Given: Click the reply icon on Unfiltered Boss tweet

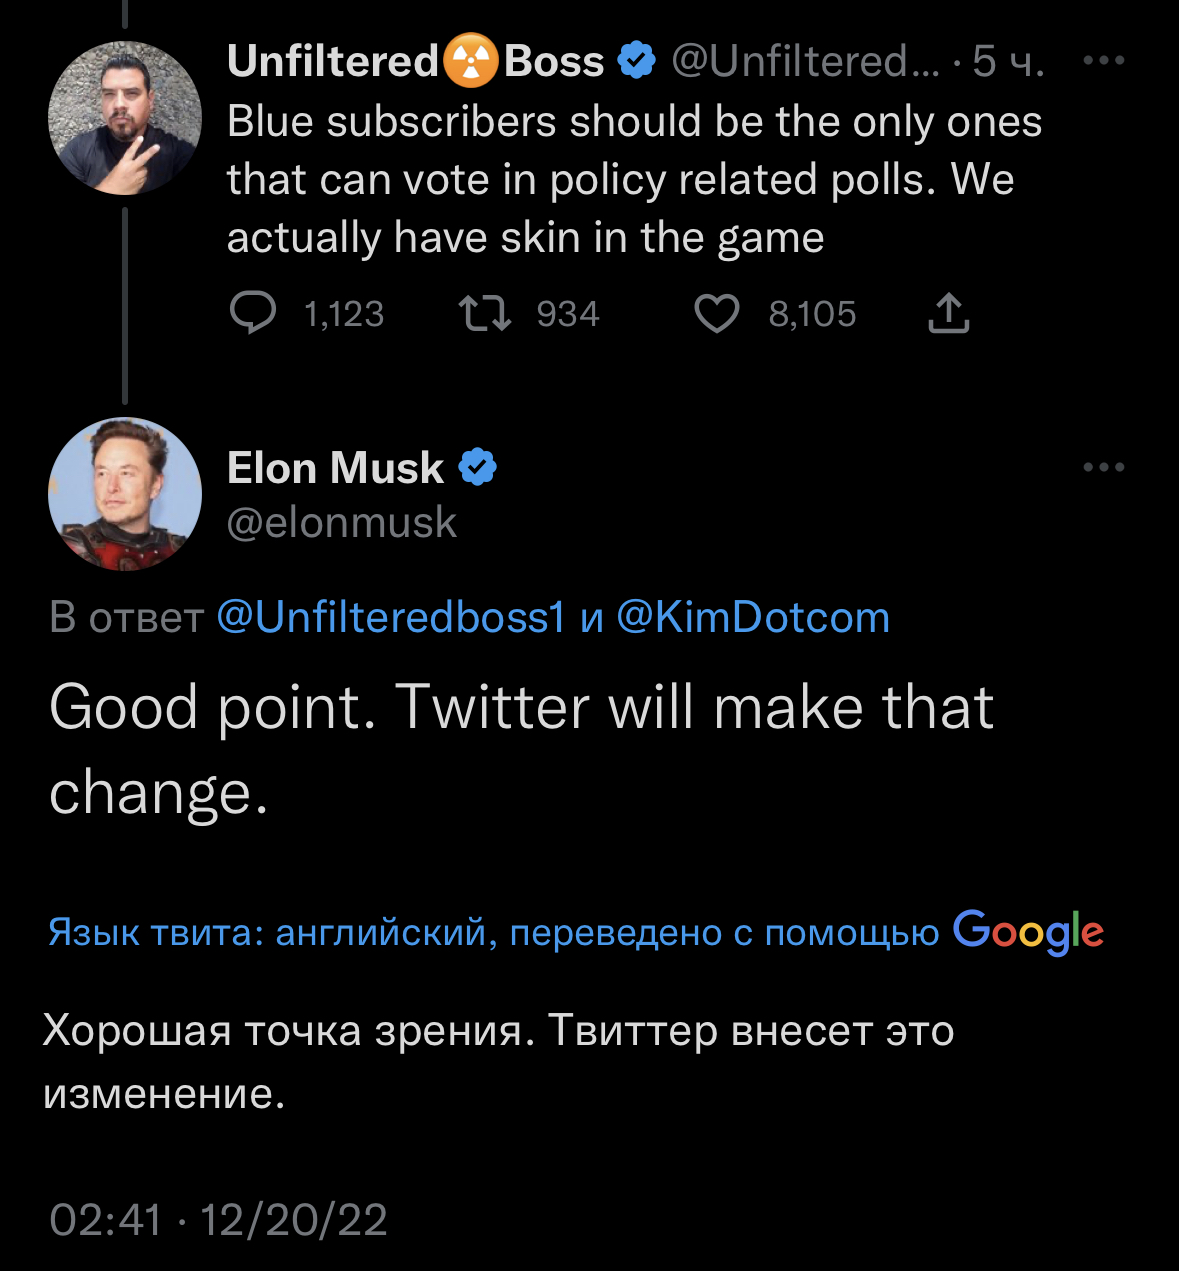Looking at the screenshot, I should coord(253,313).
